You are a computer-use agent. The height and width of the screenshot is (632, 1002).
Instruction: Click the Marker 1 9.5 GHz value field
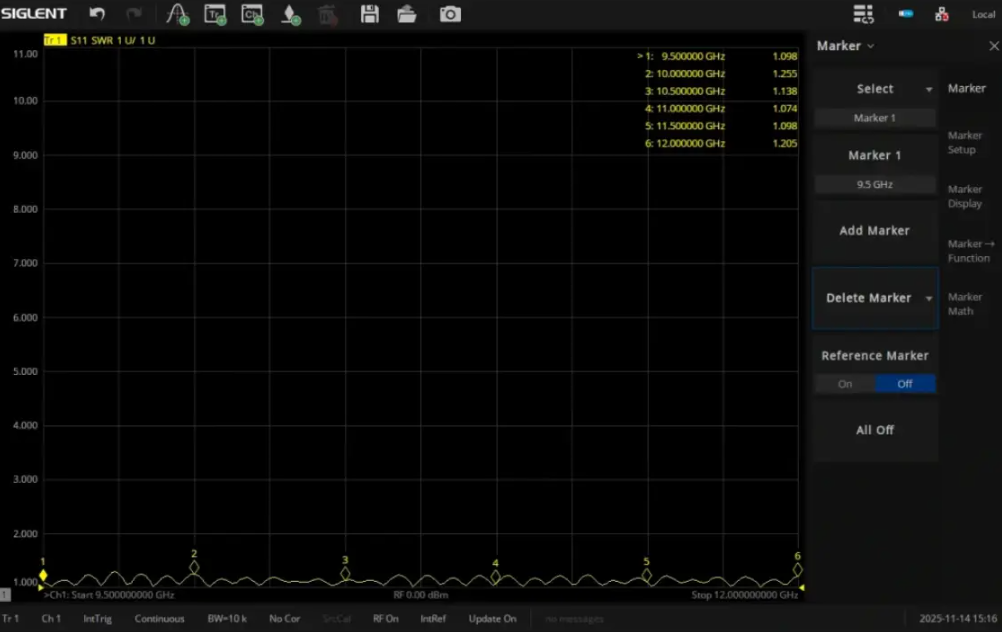tap(874, 185)
